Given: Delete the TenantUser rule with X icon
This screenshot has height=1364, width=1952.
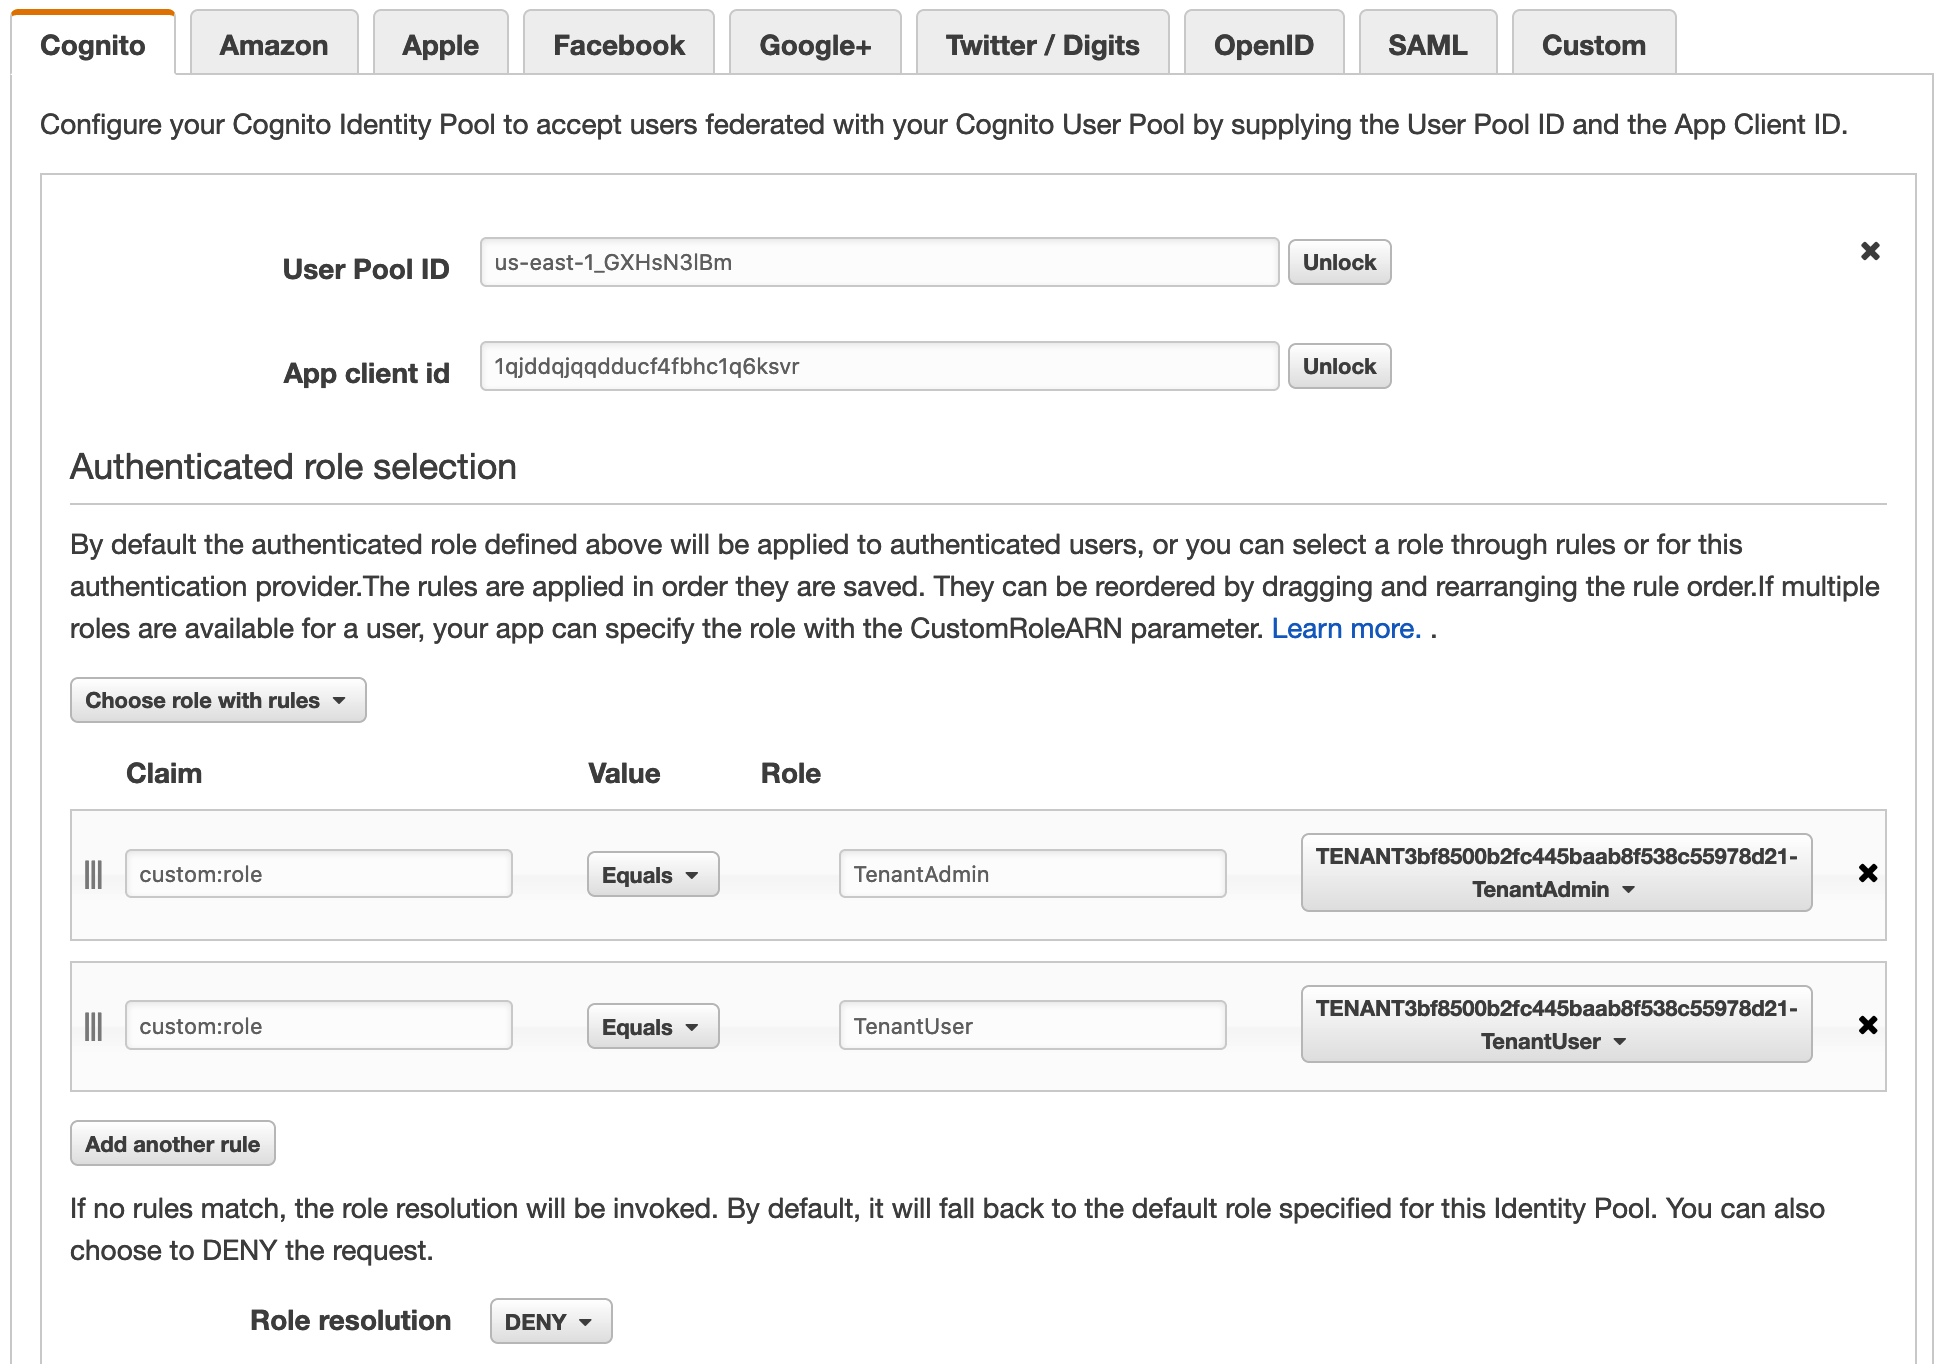Looking at the screenshot, I should [1867, 1025].
